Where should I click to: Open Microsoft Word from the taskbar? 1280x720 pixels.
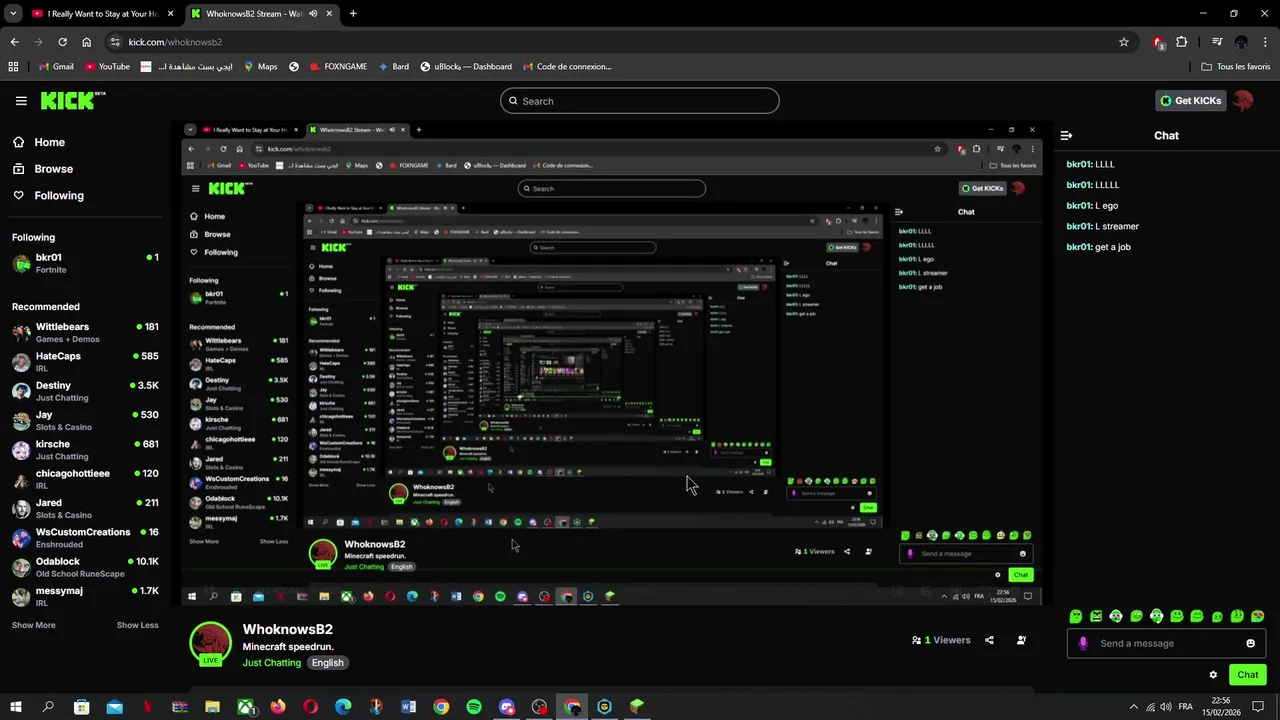tap(408, 707)
